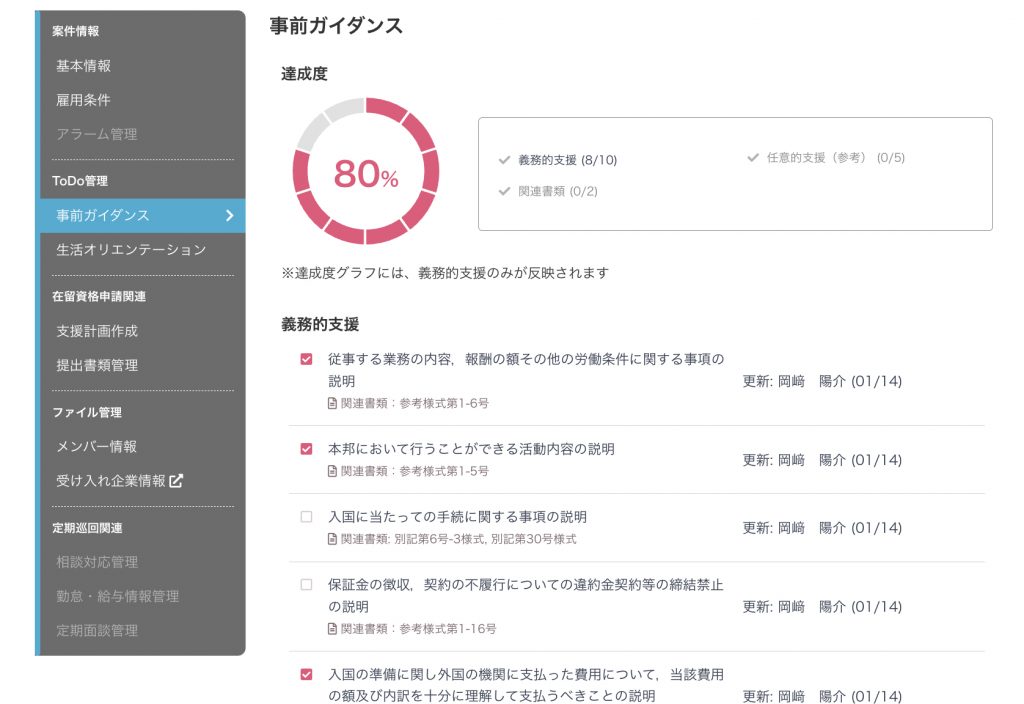Click document icon next to 参考様式第1-5号
Image resolution: width=1024 pixels, height=704 pixels.
[x=333, y=471]
